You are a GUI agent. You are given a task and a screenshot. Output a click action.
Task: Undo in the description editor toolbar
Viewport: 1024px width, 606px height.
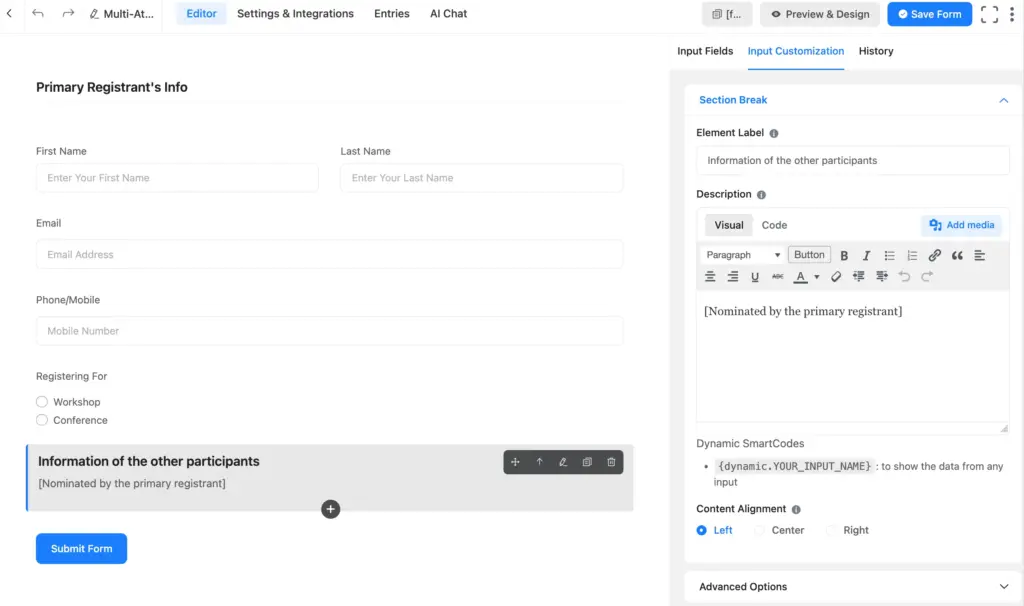[x=904, y=277]
